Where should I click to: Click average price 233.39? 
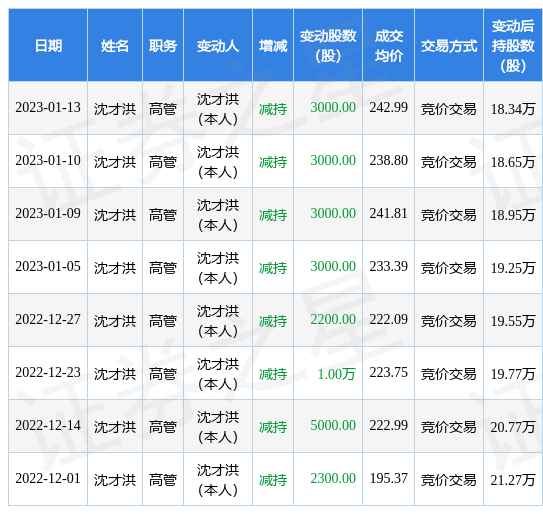[x=388, y=266]
